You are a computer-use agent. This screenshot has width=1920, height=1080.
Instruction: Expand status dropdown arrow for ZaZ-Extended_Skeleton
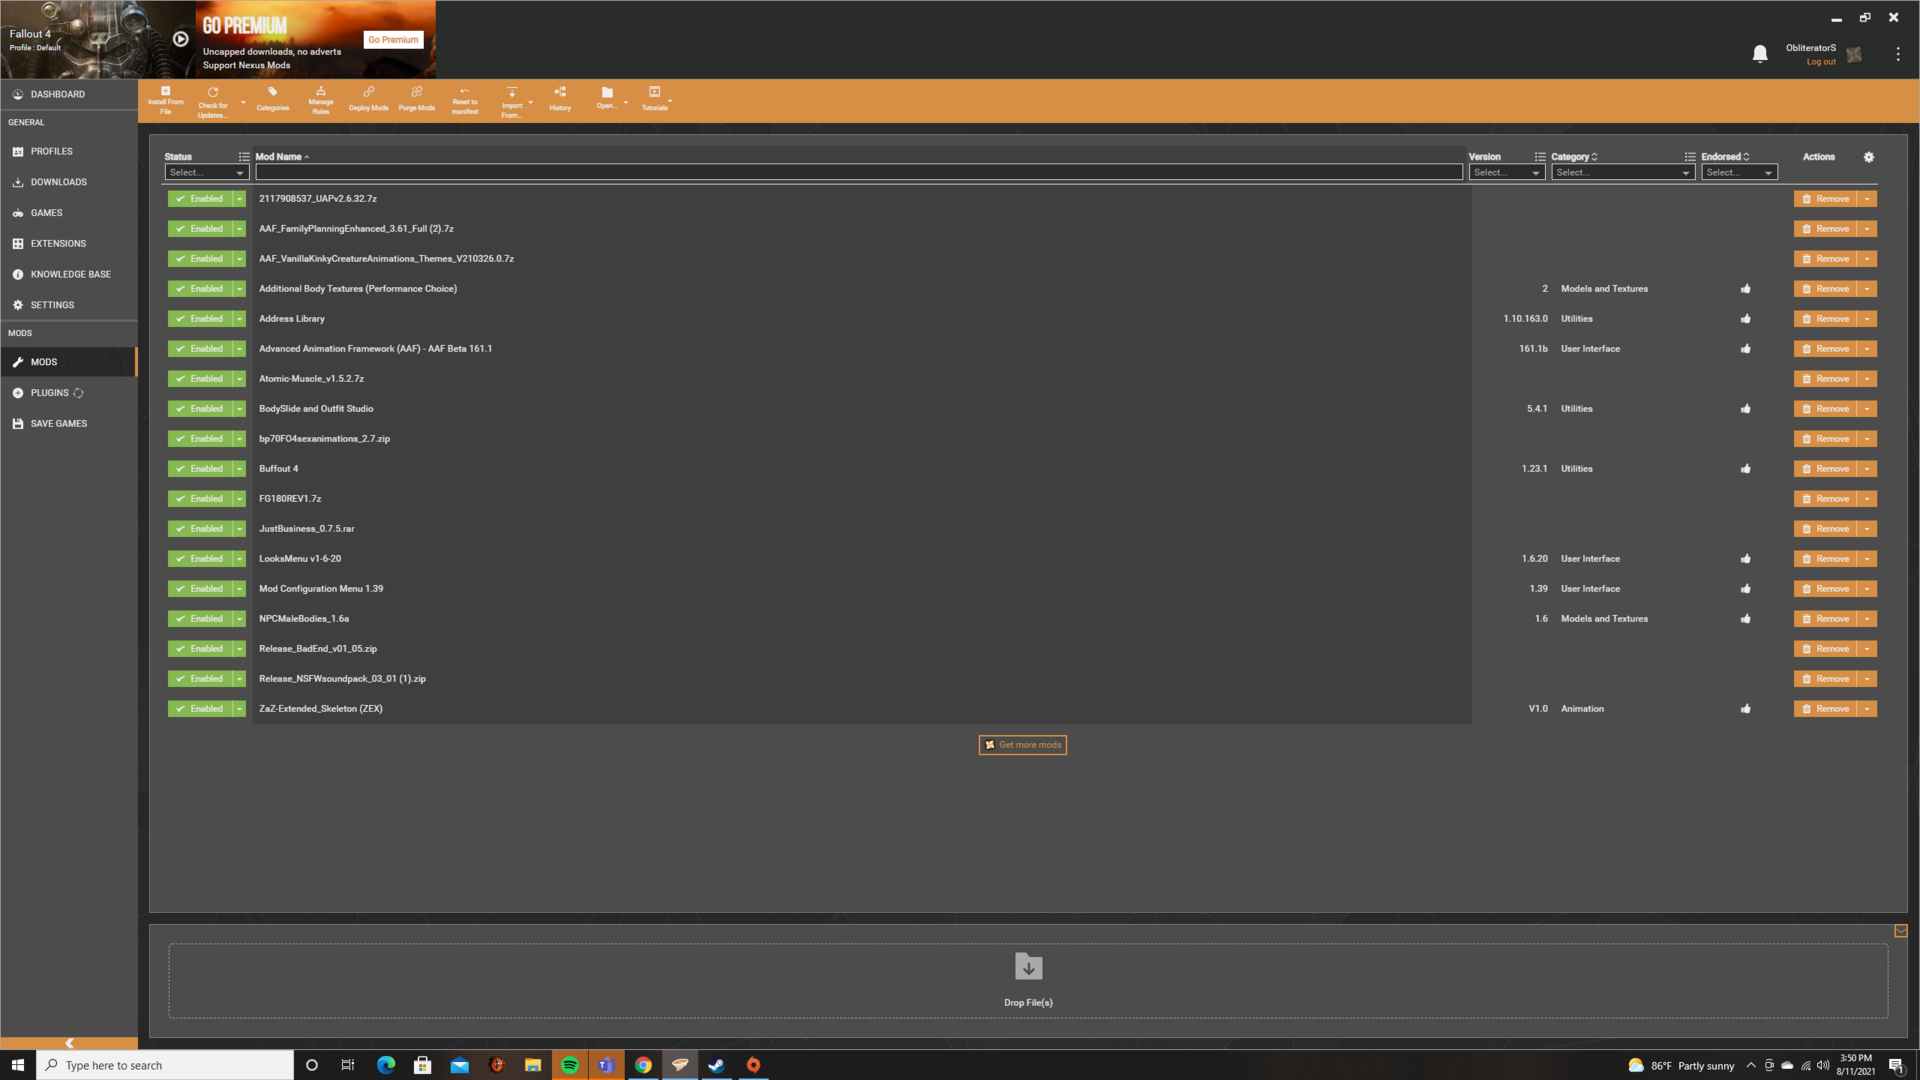pos(239,709)
